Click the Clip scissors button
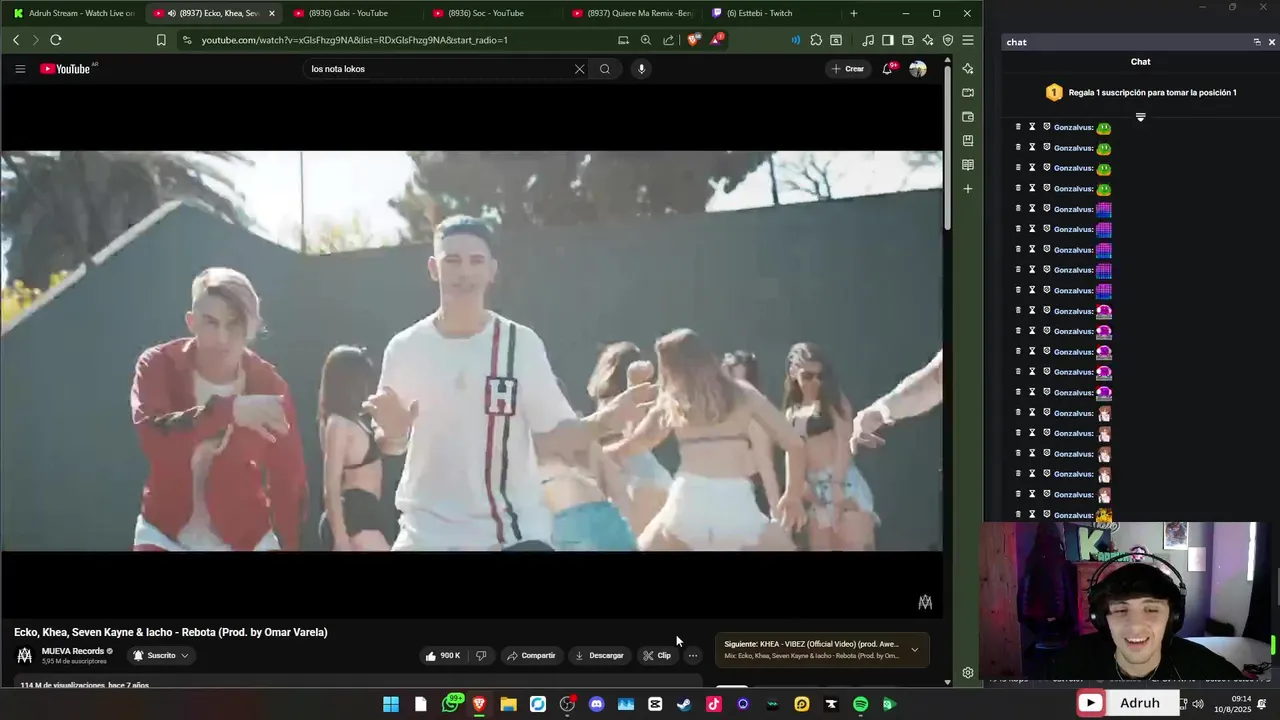Viewport: 1280px width, 720px height. click(657, 656)
